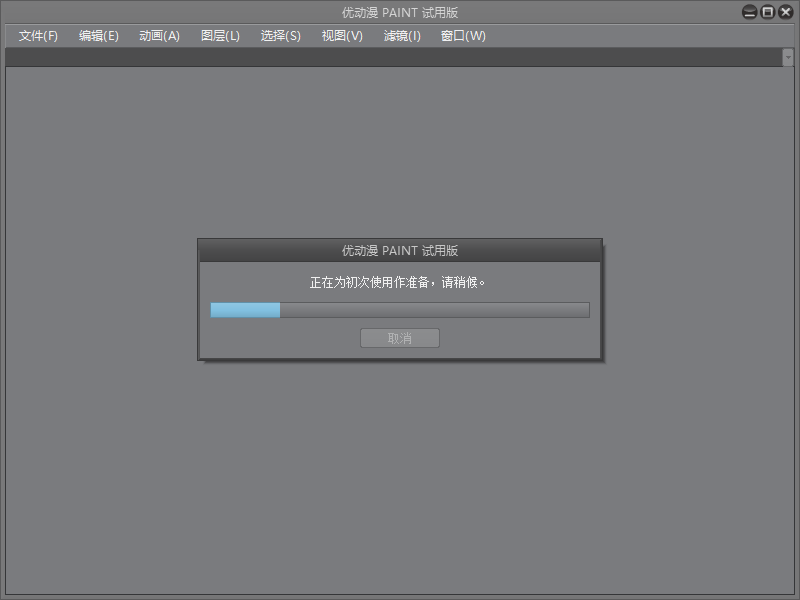Close the main application window

785,12
